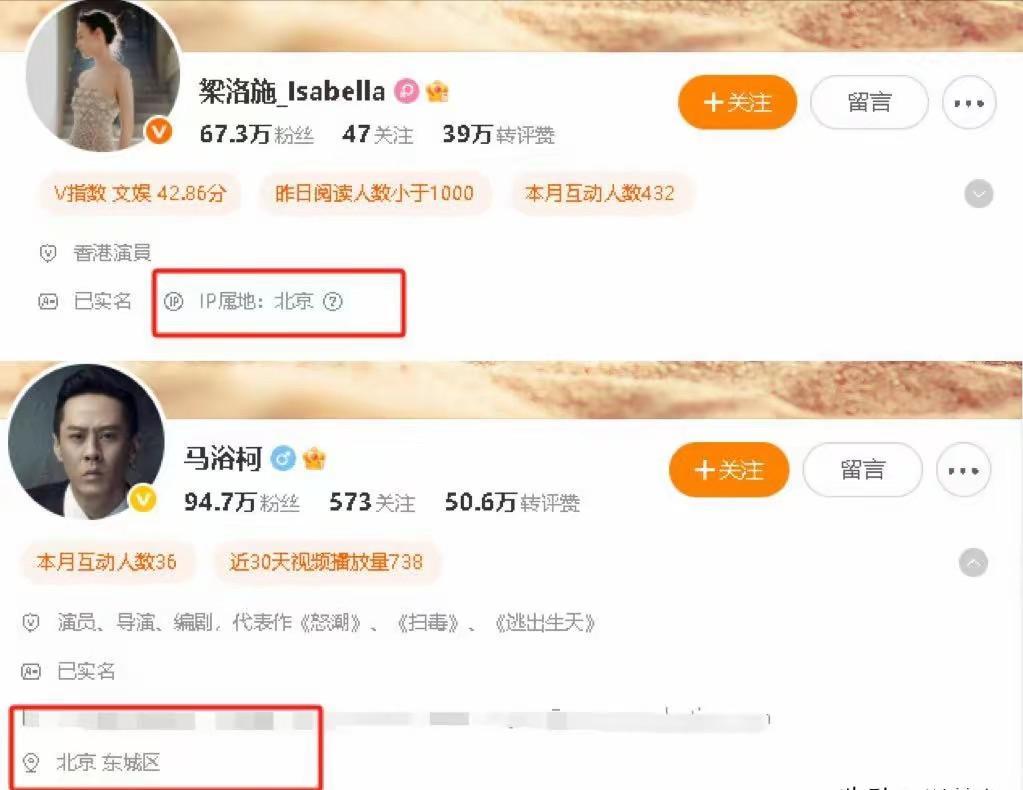
Task: Click 昨日阅读人数小于1000 tag
Action: pyautogui.click(x=374, y=193)
